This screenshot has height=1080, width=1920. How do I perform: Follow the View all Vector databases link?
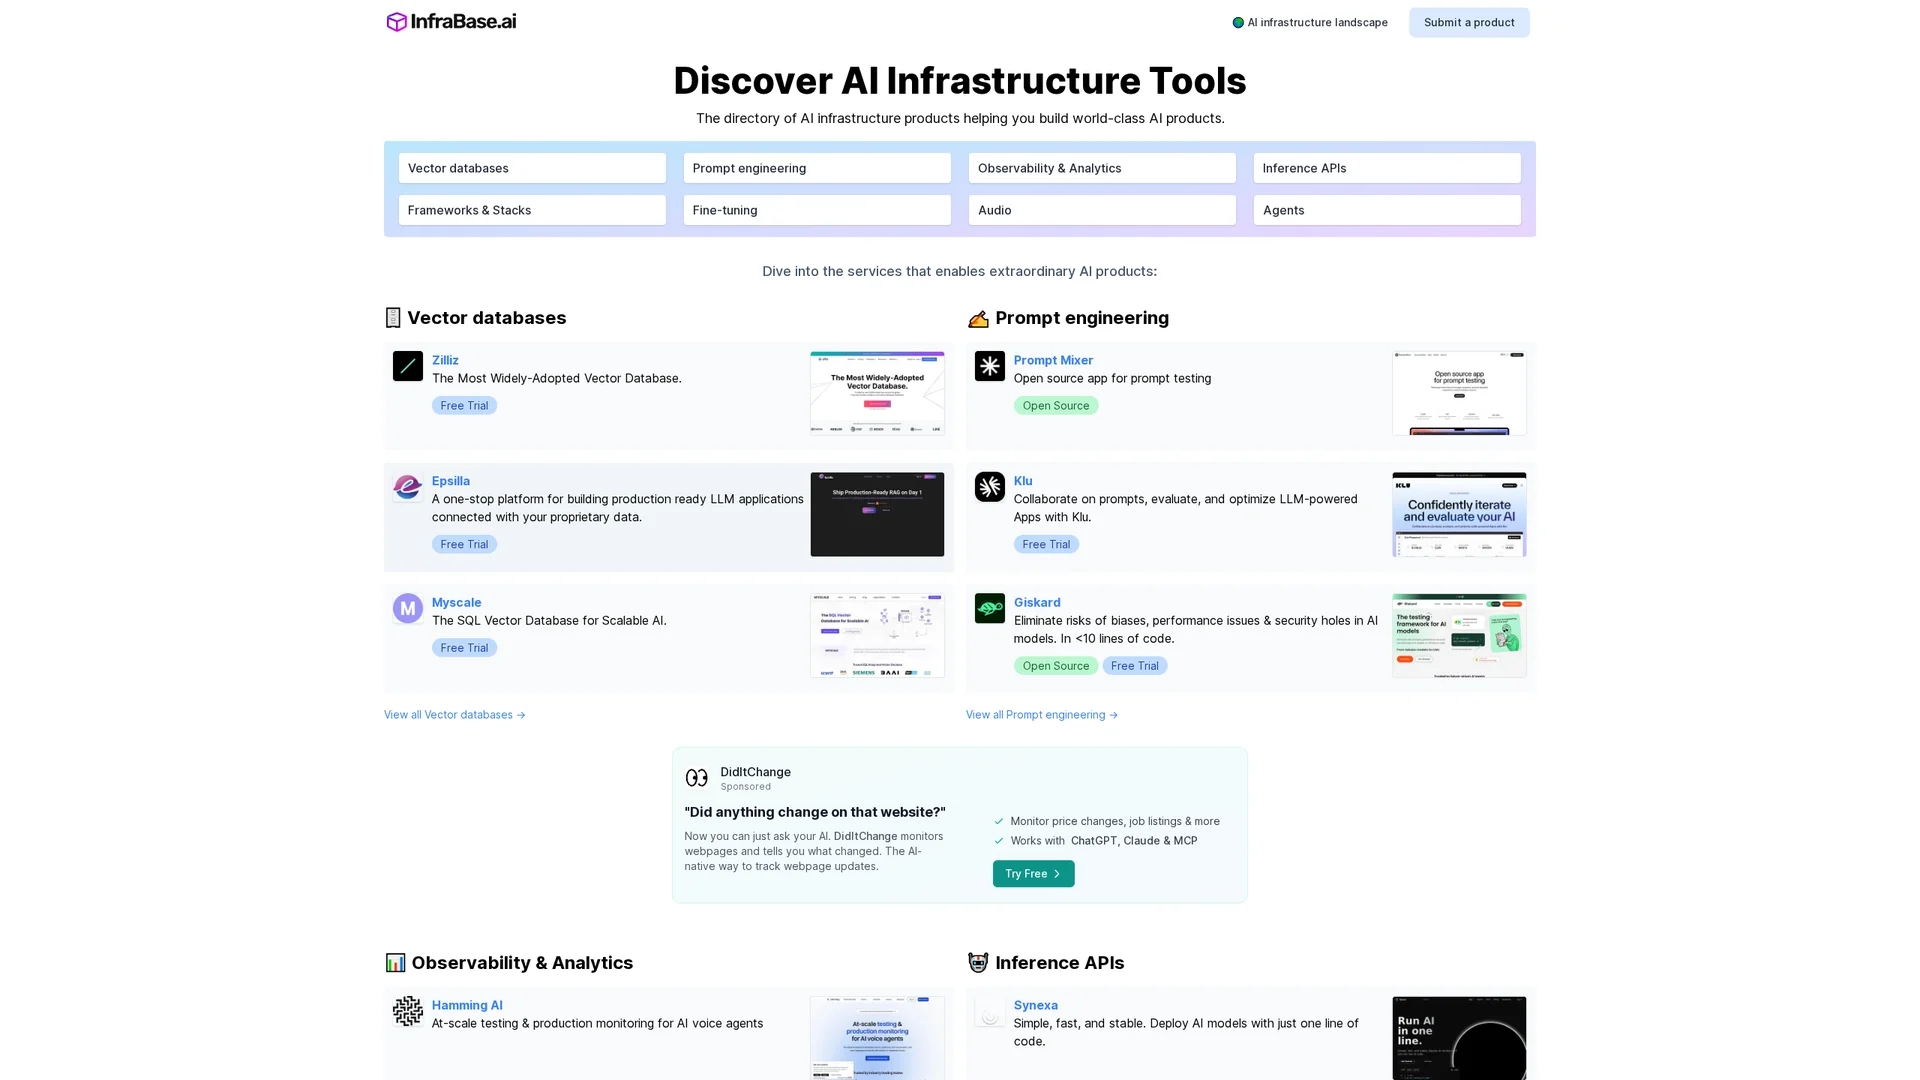click(455, 715)
